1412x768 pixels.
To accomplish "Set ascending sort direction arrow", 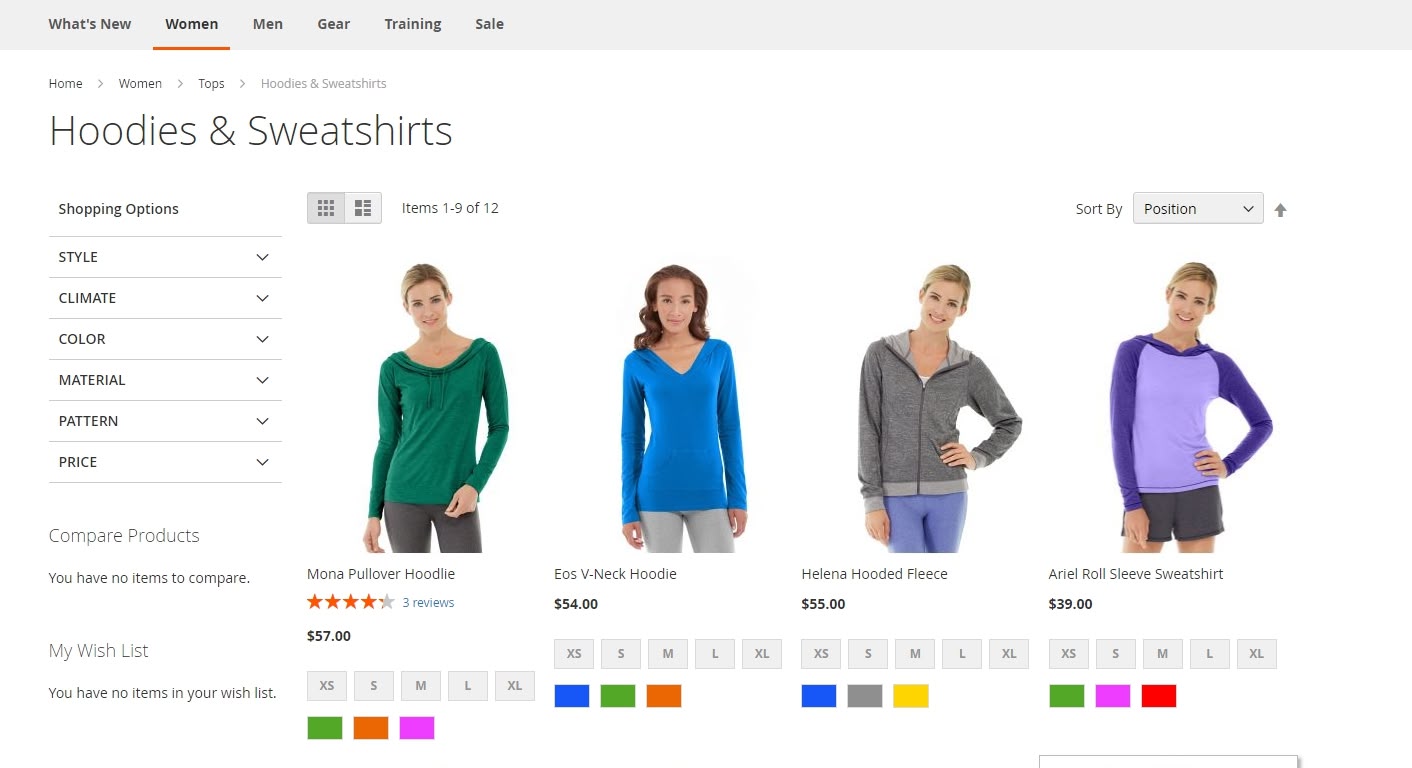I will (1280, 209).
